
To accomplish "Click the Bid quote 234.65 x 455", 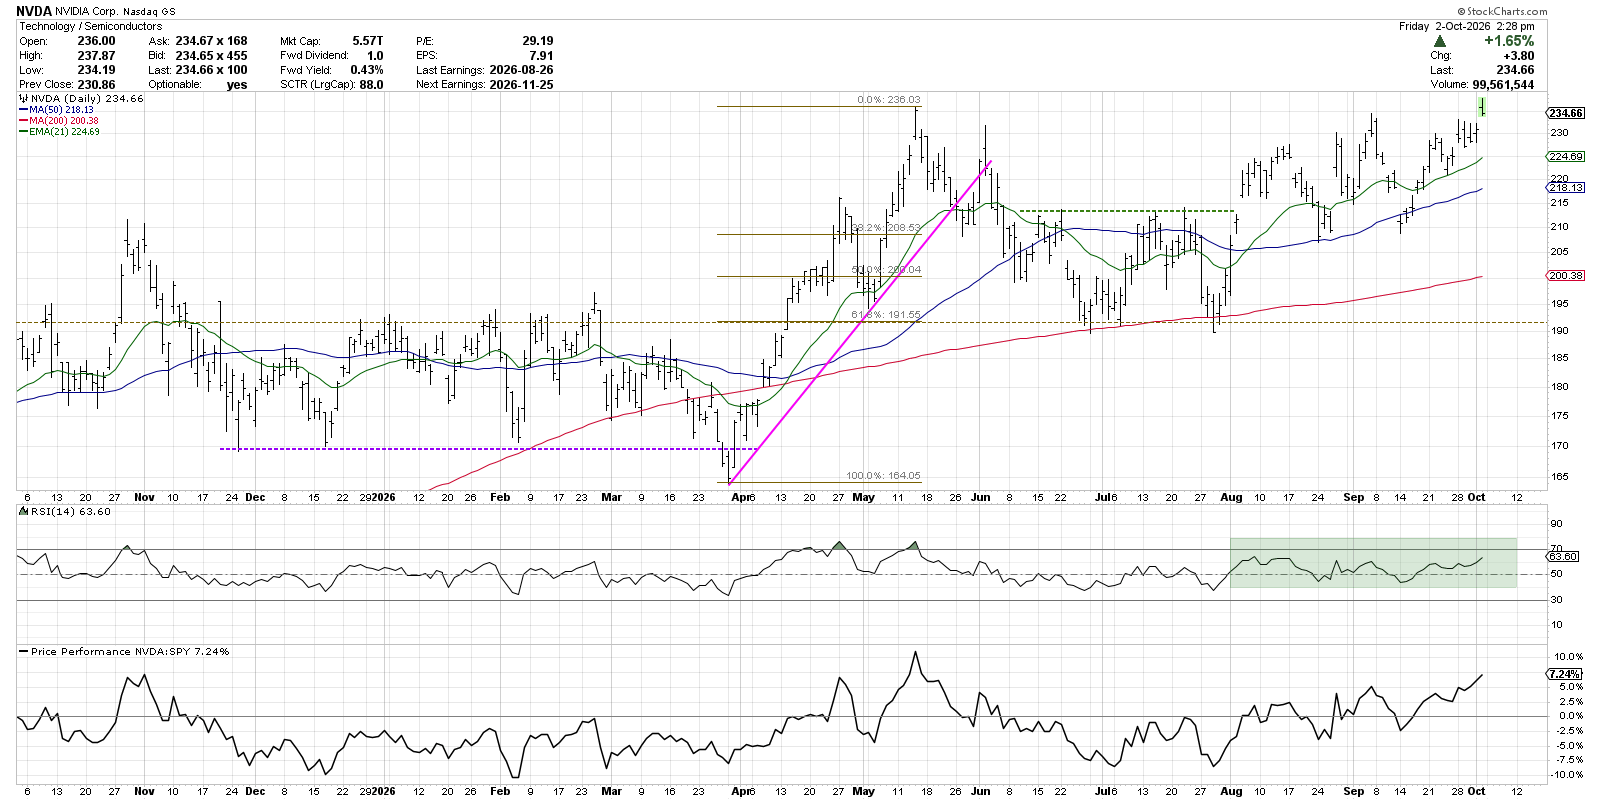I will coord(211,56).
